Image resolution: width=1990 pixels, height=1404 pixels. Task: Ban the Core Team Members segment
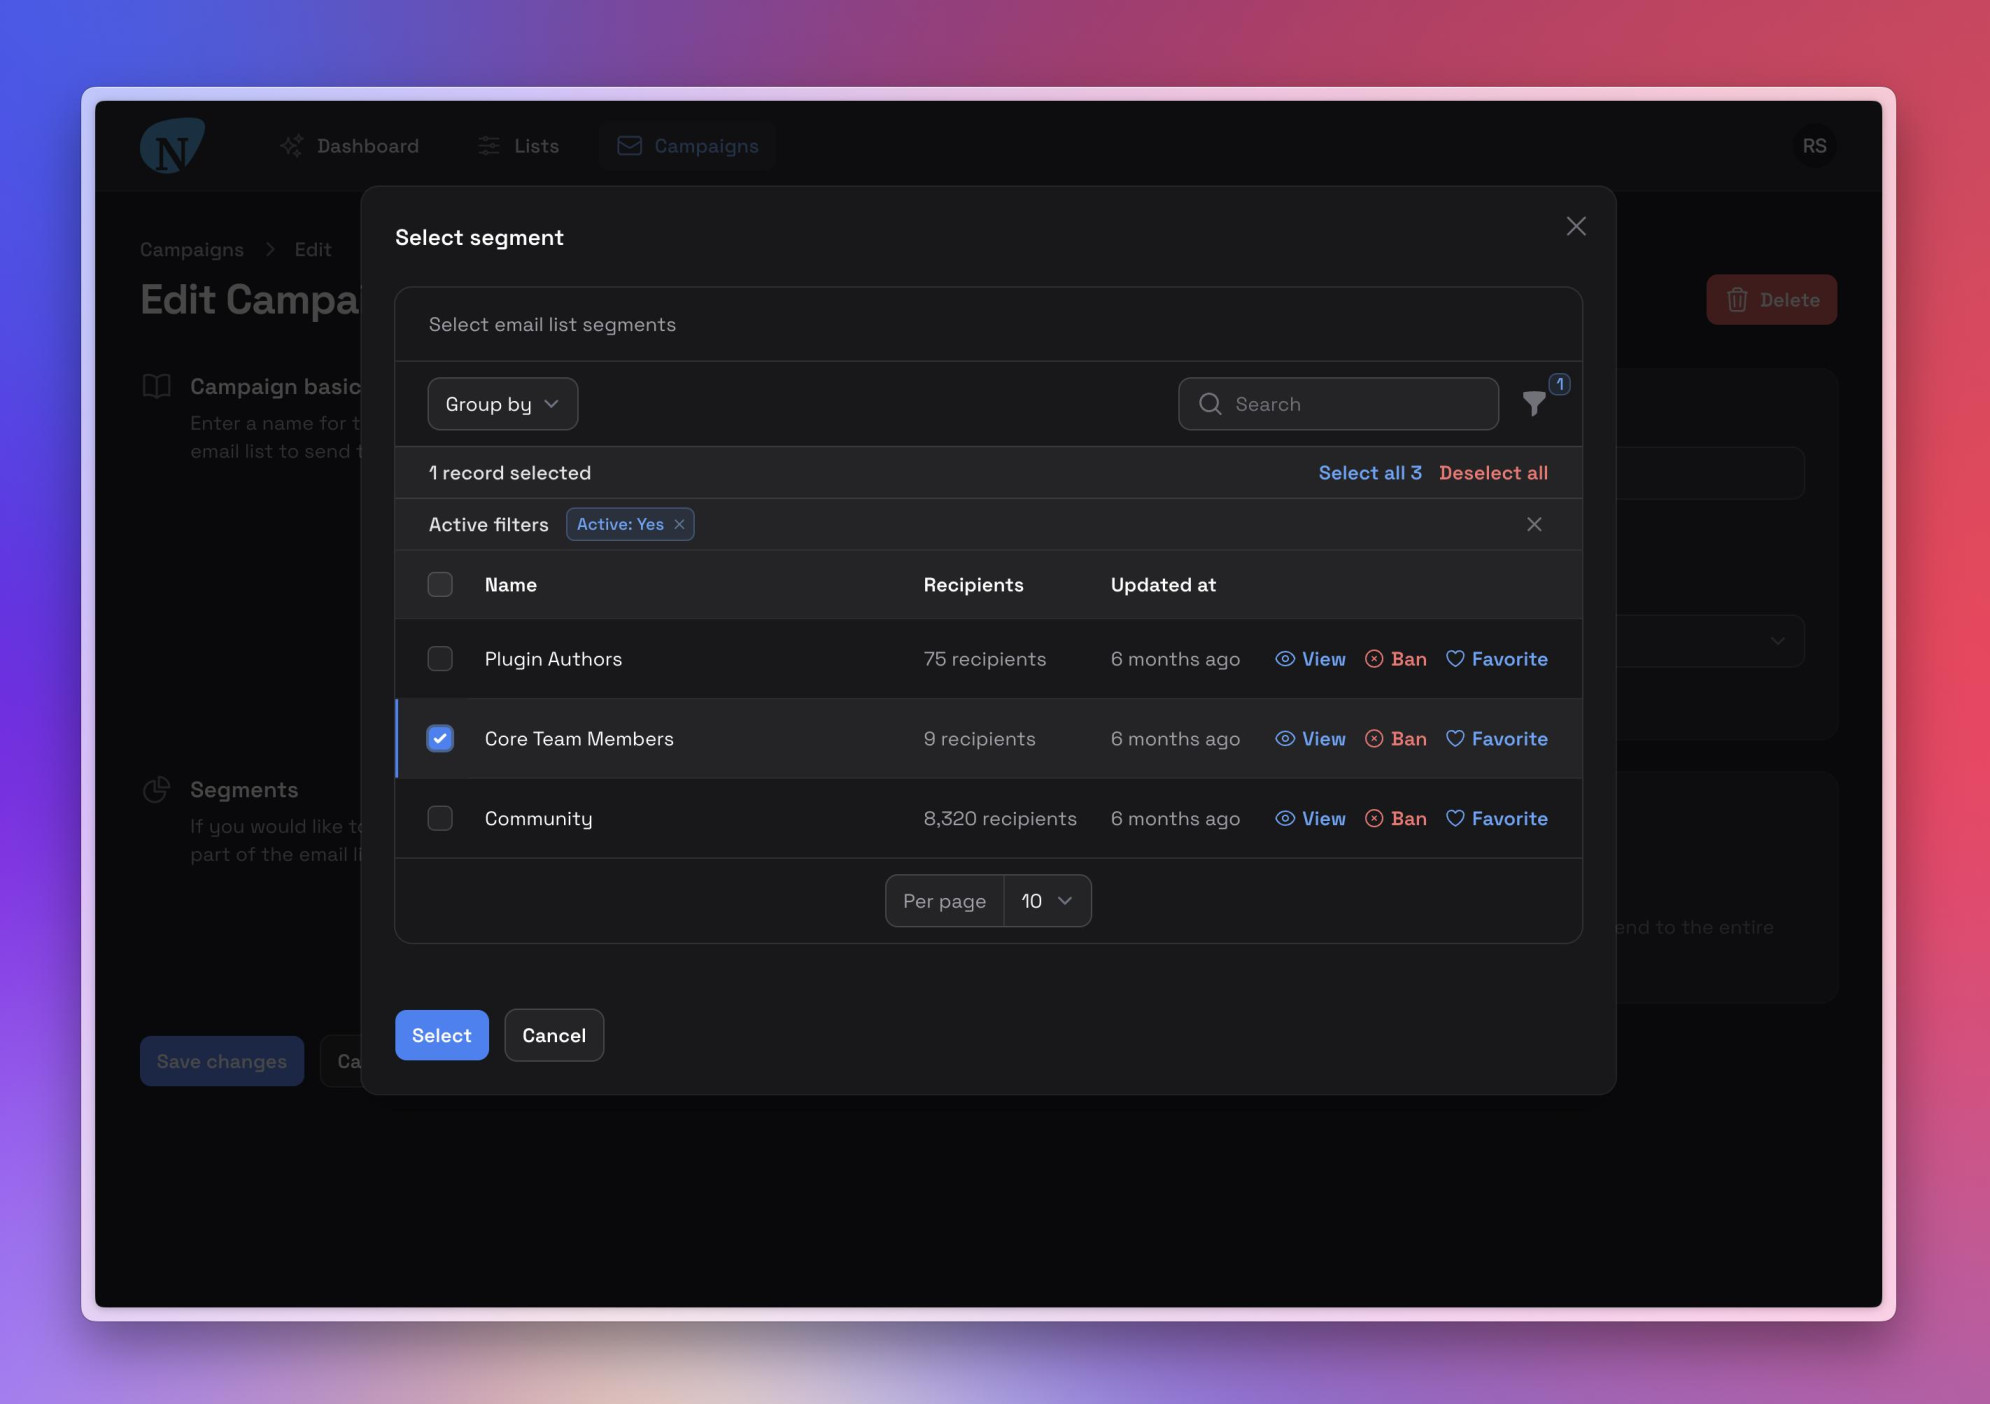pos(1396,739)
